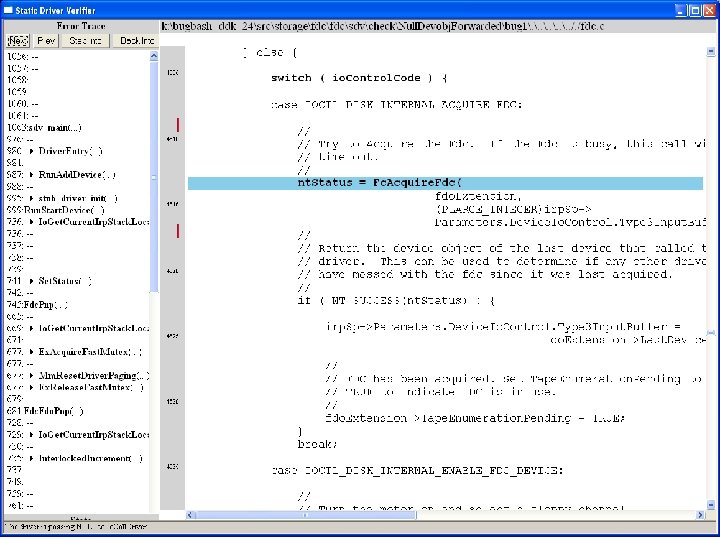The height and width of the screenshot is (540, 720).
Task: Expand the MmResetDriverPaging trace node
Action: [x=31, y=376]
